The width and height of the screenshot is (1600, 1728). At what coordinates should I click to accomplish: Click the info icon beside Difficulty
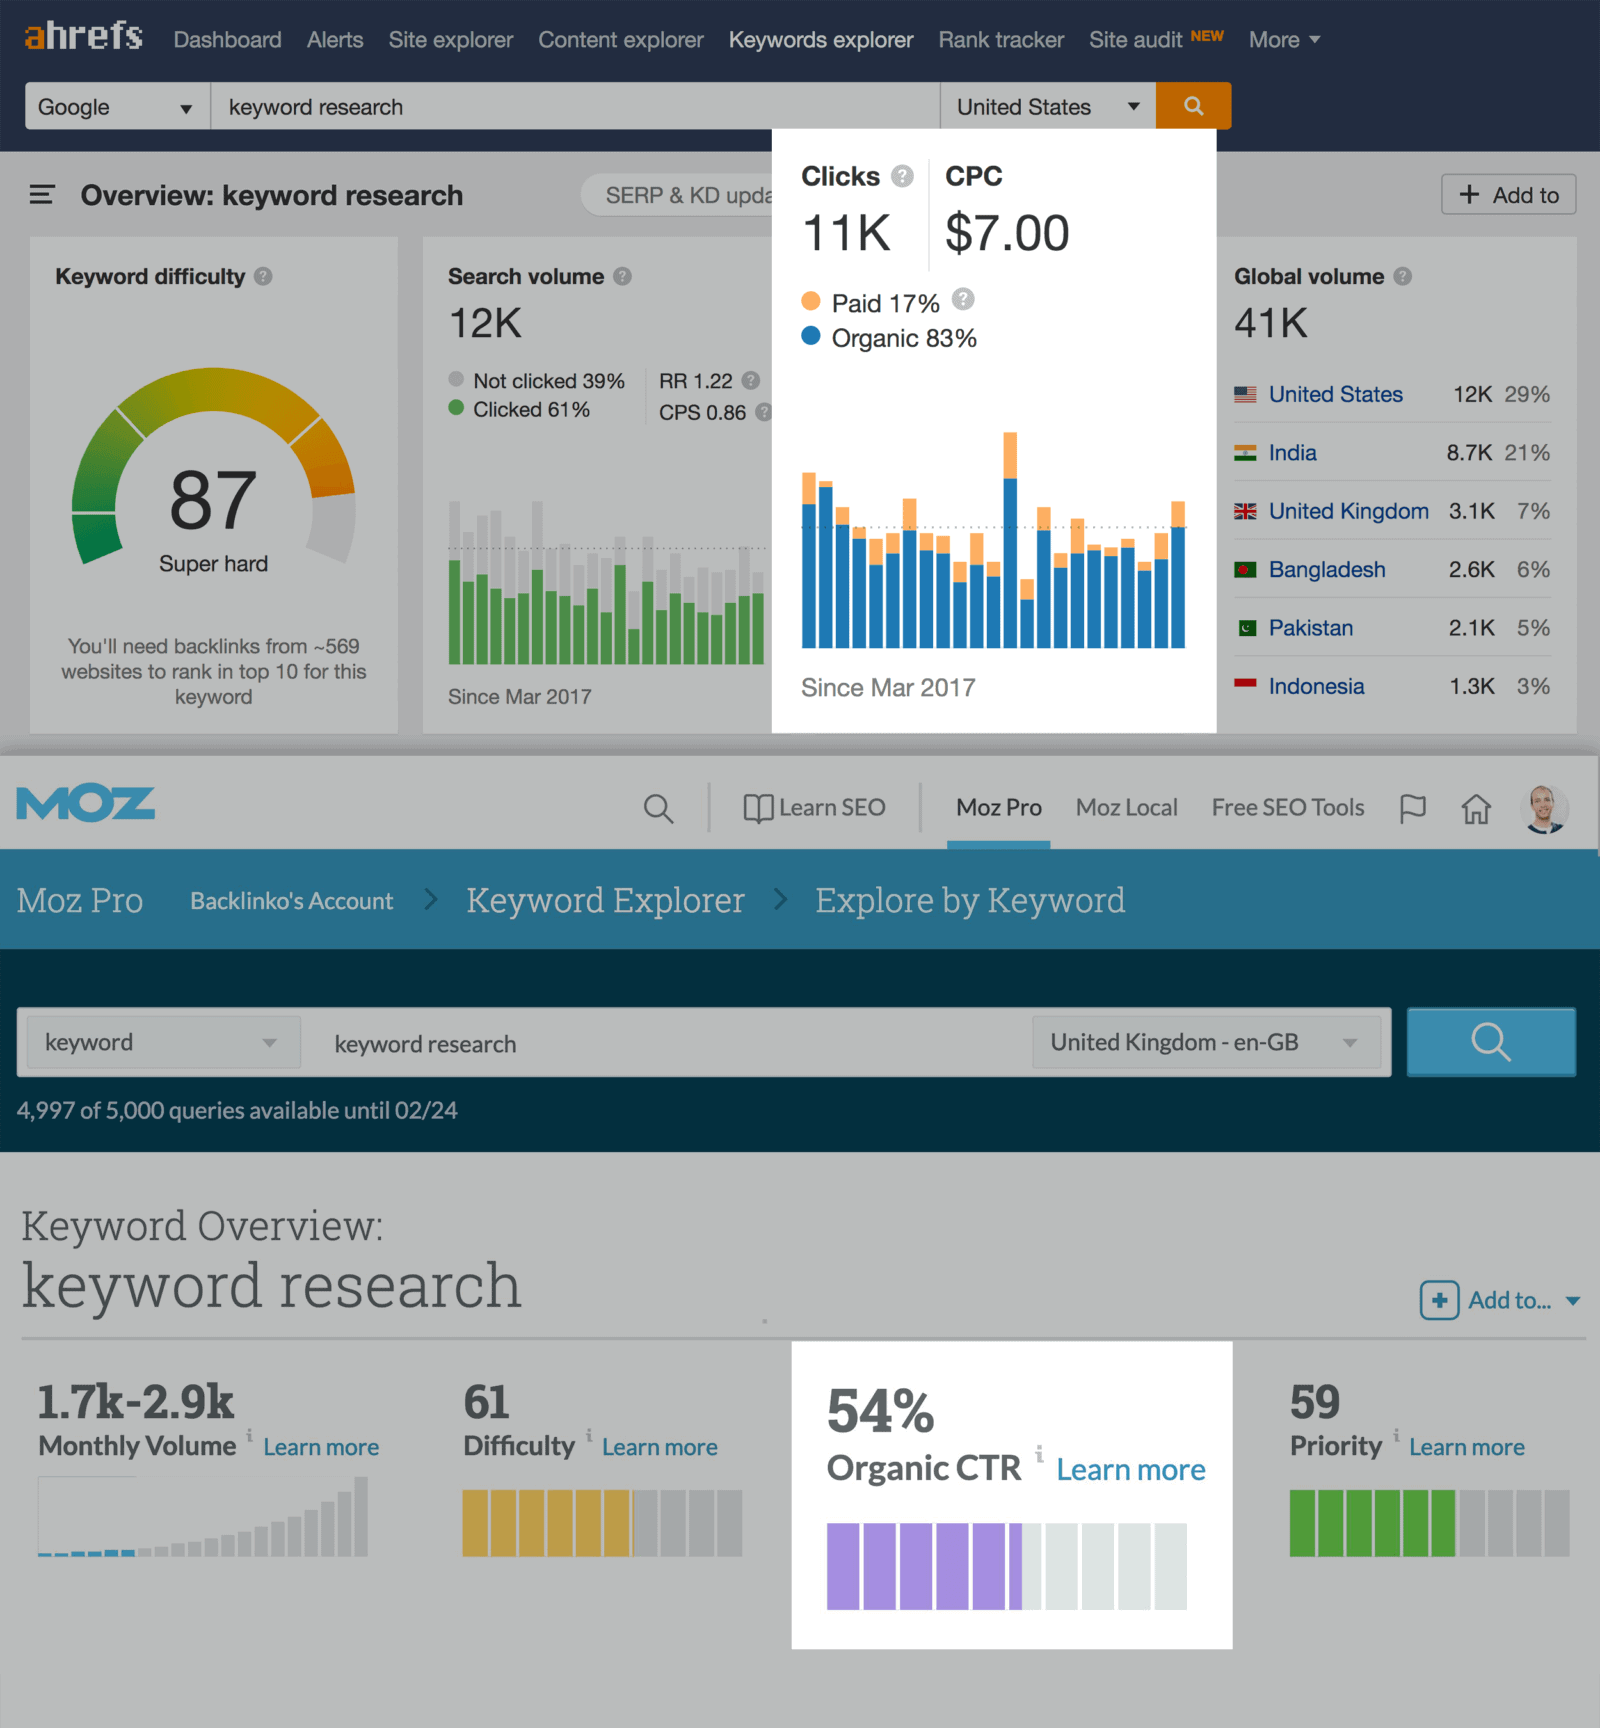click(x=589, y=1435)
